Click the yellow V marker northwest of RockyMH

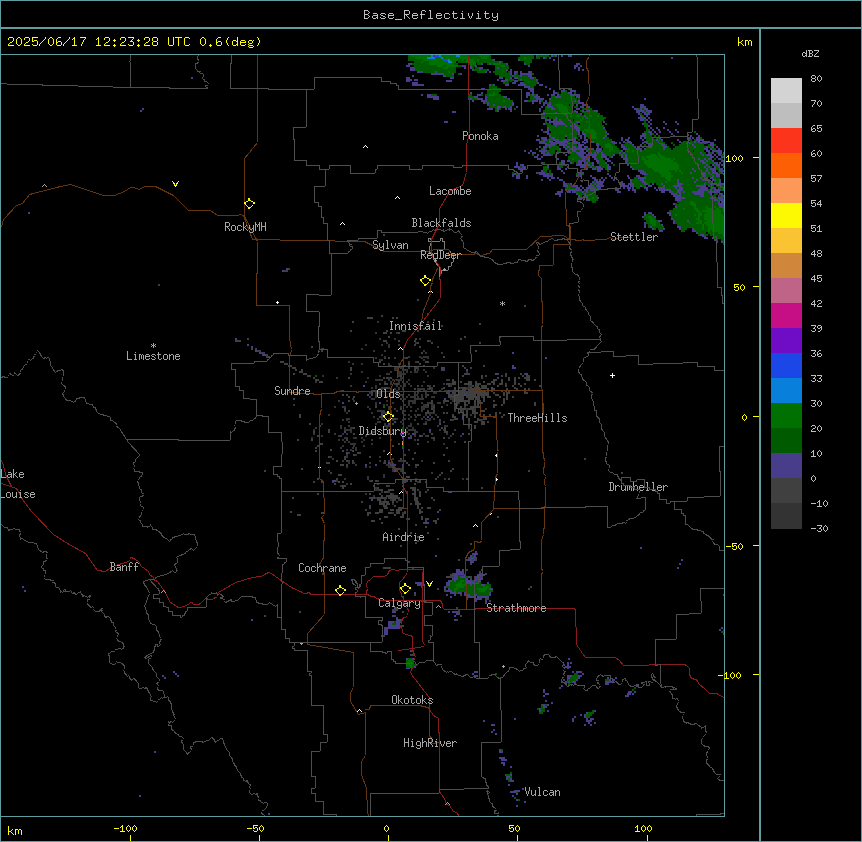coord(175,184)
